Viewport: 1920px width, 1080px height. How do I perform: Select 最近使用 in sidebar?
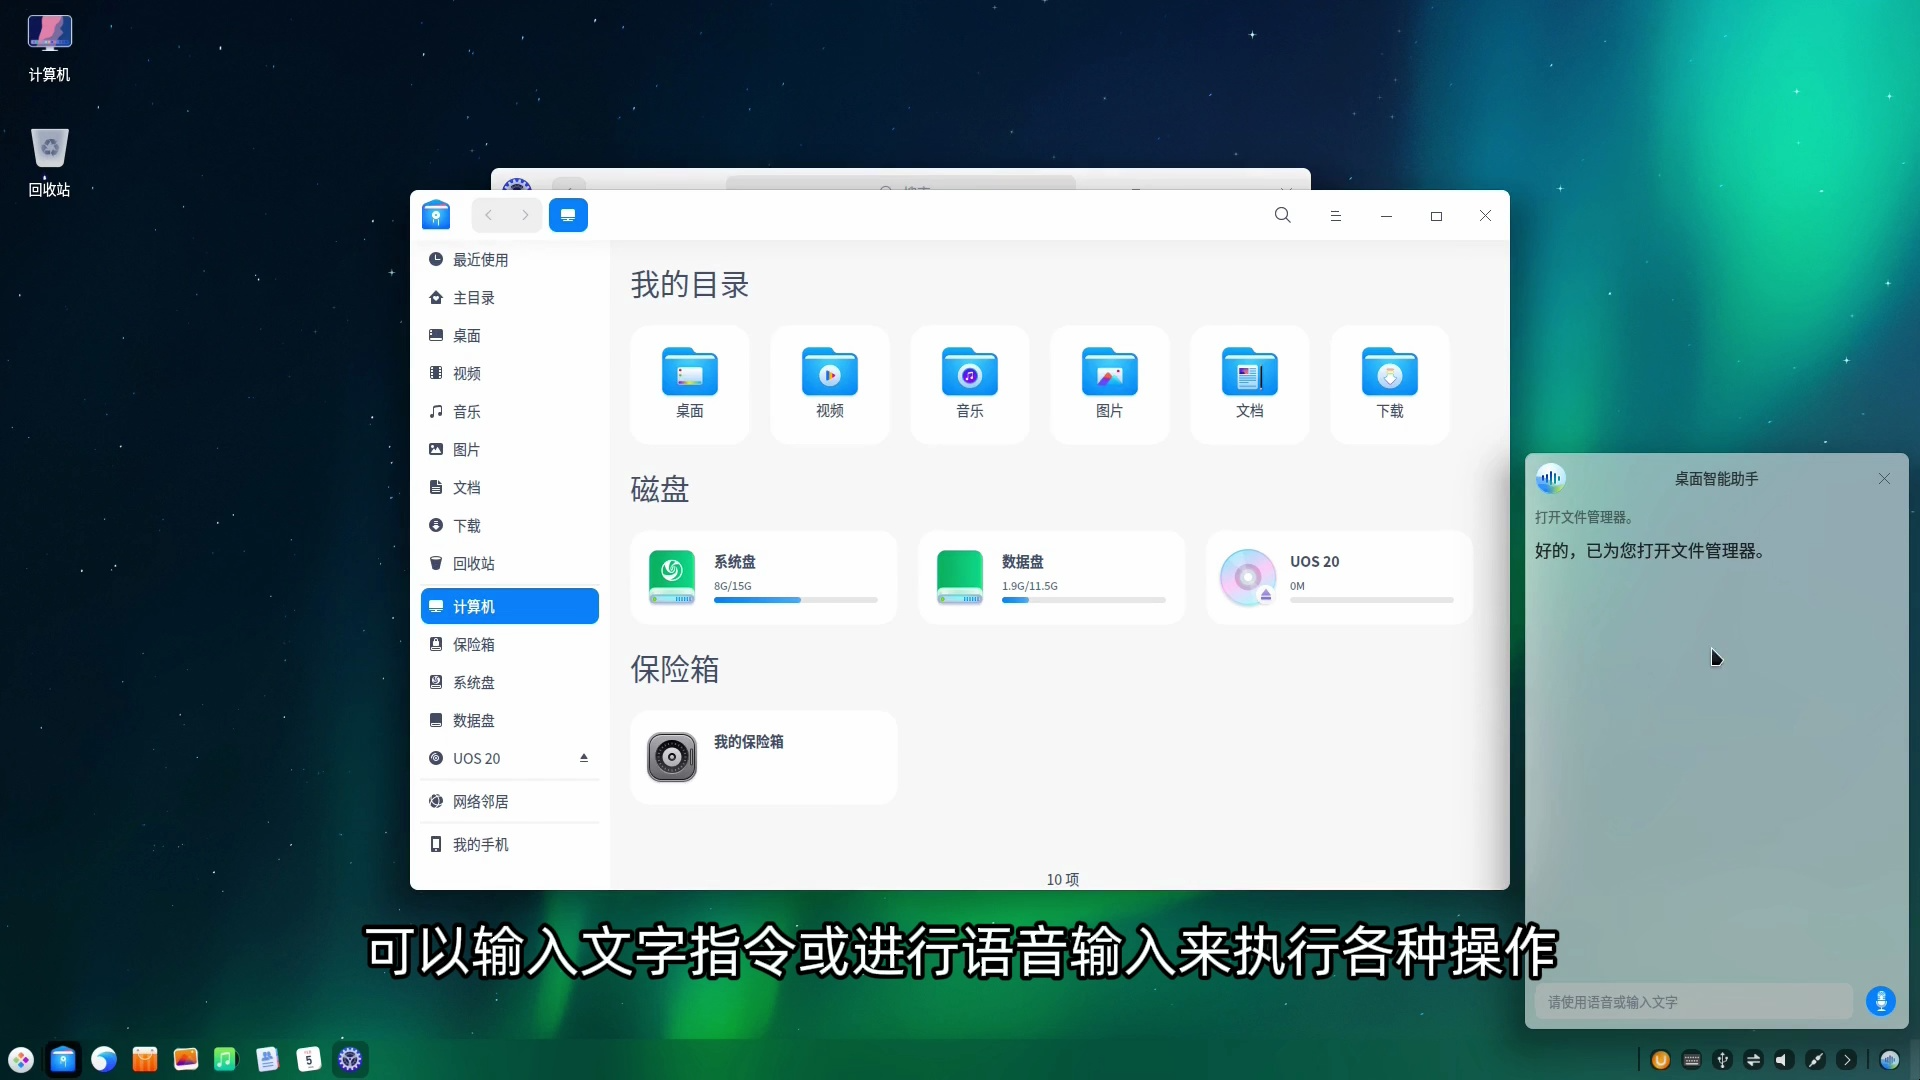click(x=510, y=259)
